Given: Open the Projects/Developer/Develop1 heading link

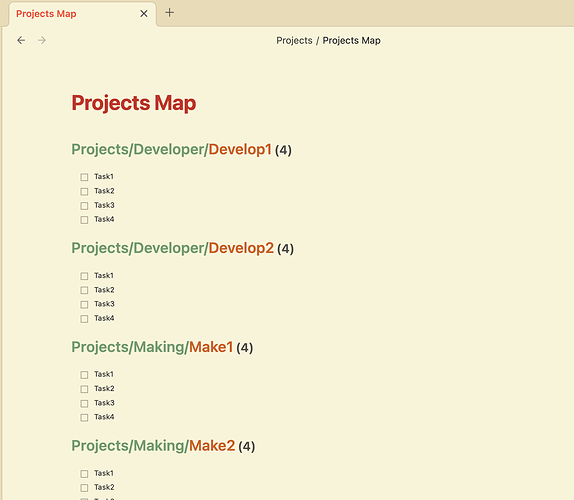Looking at the screenshot, I should [171, 149].
